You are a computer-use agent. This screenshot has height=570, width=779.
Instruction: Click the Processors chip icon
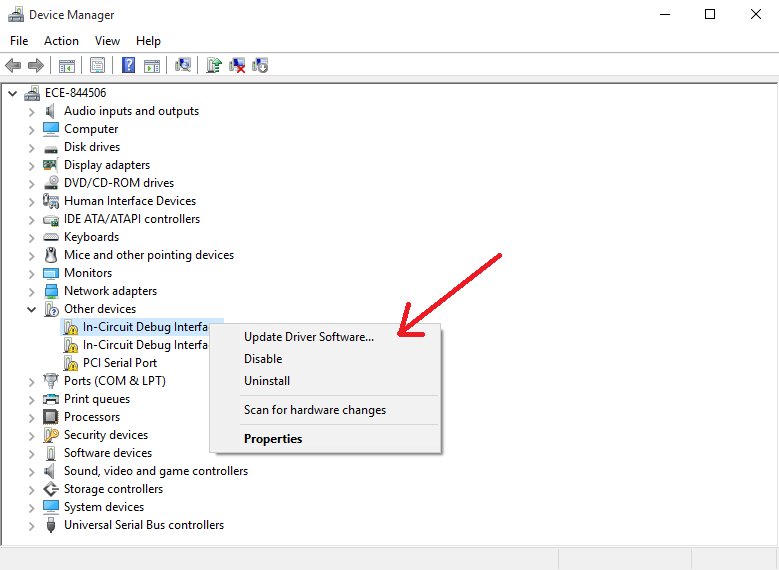click(51, 416)
